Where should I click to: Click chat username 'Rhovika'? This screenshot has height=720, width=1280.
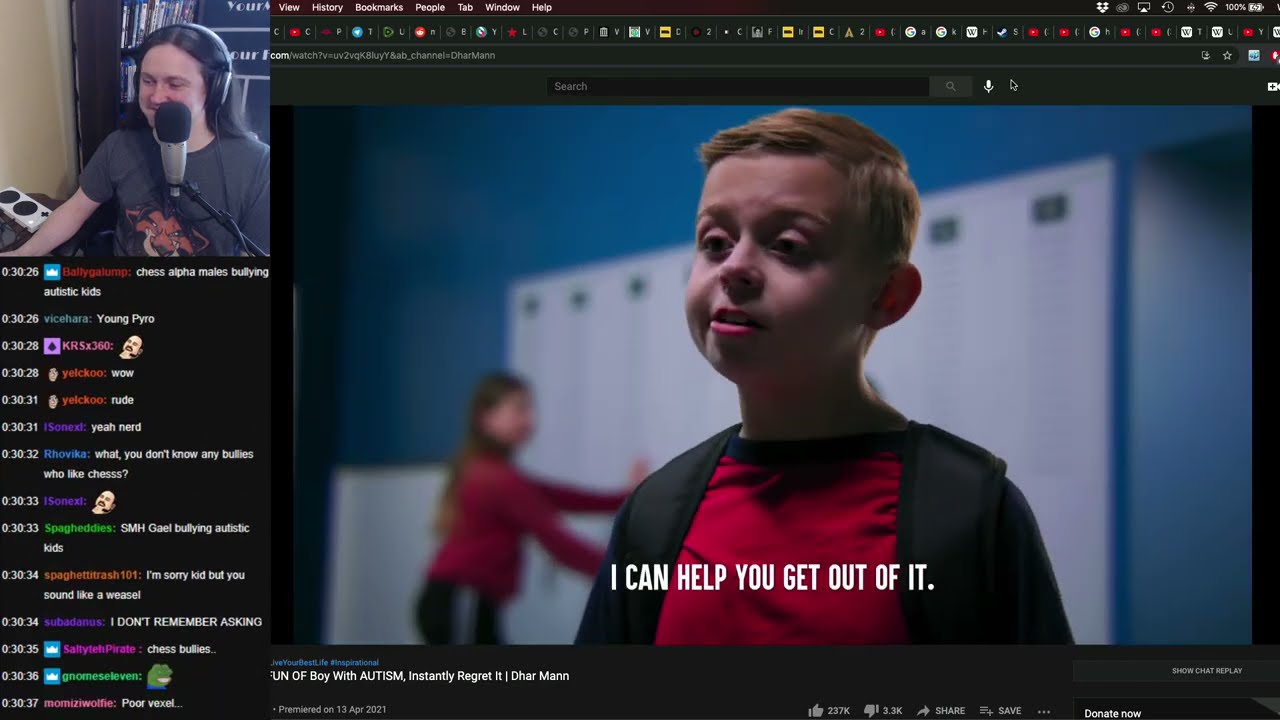(66, 454)
